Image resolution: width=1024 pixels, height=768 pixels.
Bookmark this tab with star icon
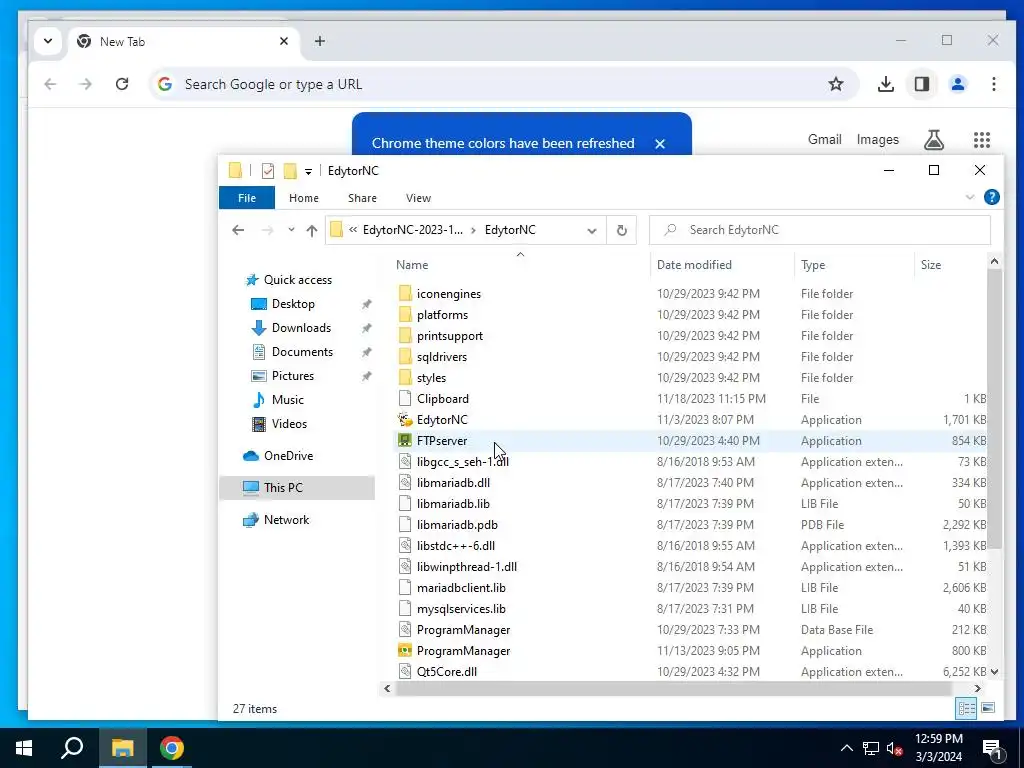coord(836,84)
